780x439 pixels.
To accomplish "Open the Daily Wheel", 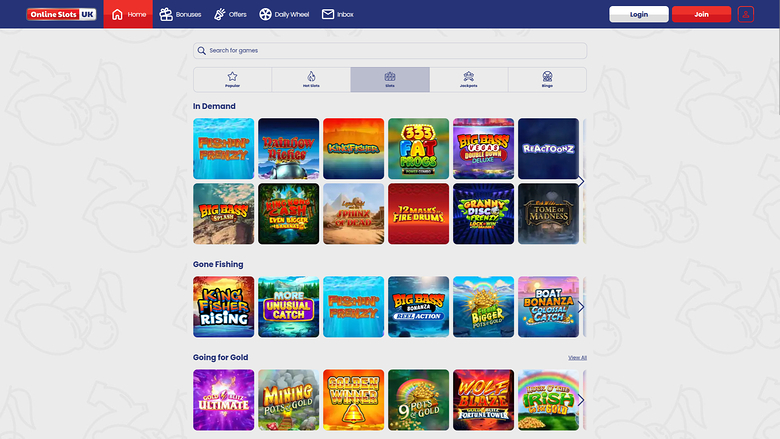I will [284, 14].
